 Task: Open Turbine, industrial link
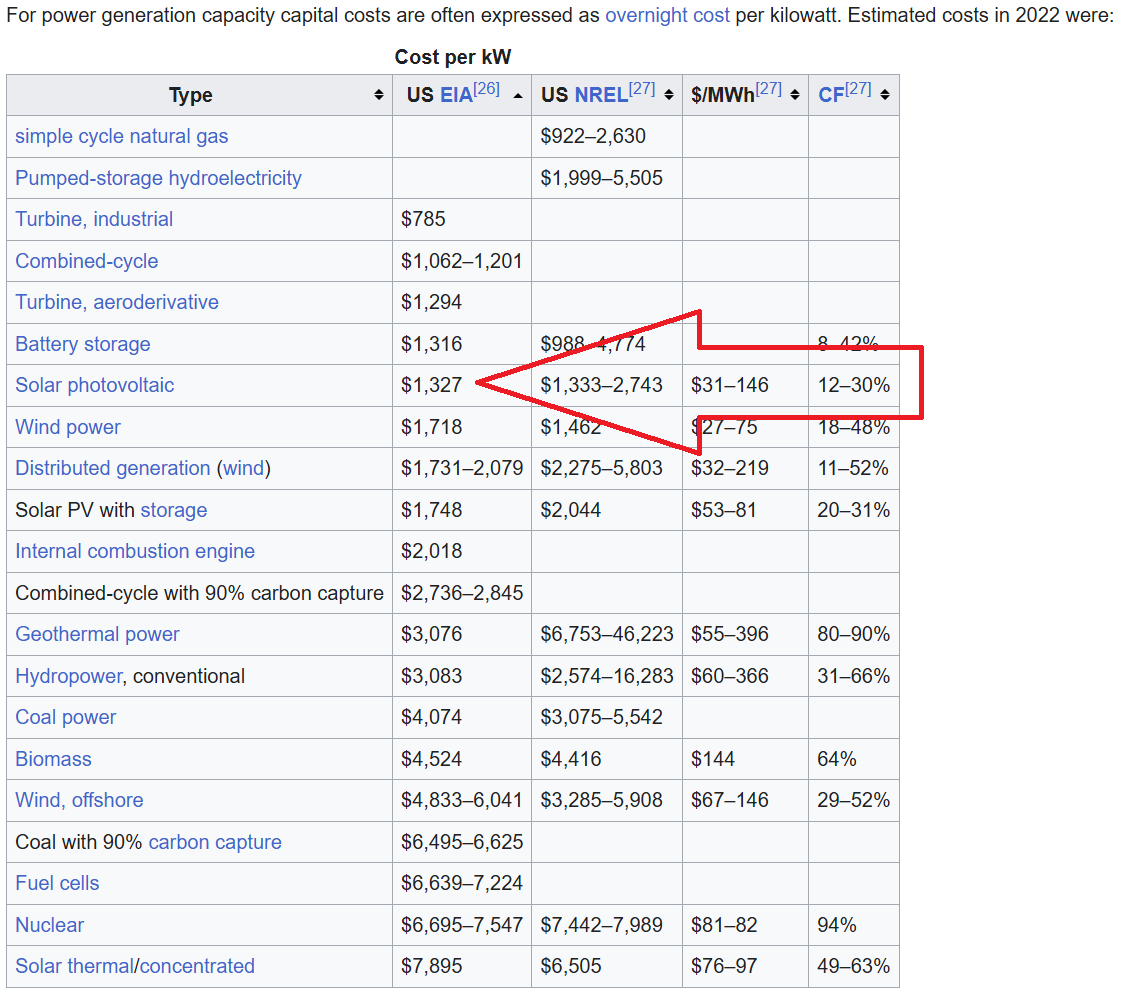pos(95,219)
